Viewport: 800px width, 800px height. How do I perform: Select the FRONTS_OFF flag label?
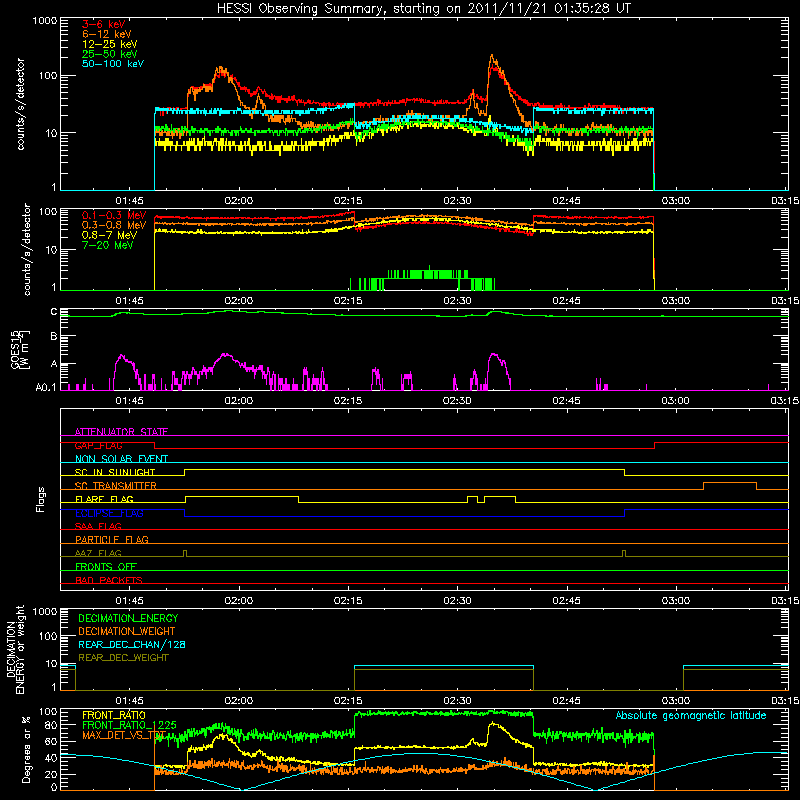click(x=106, y=566)
